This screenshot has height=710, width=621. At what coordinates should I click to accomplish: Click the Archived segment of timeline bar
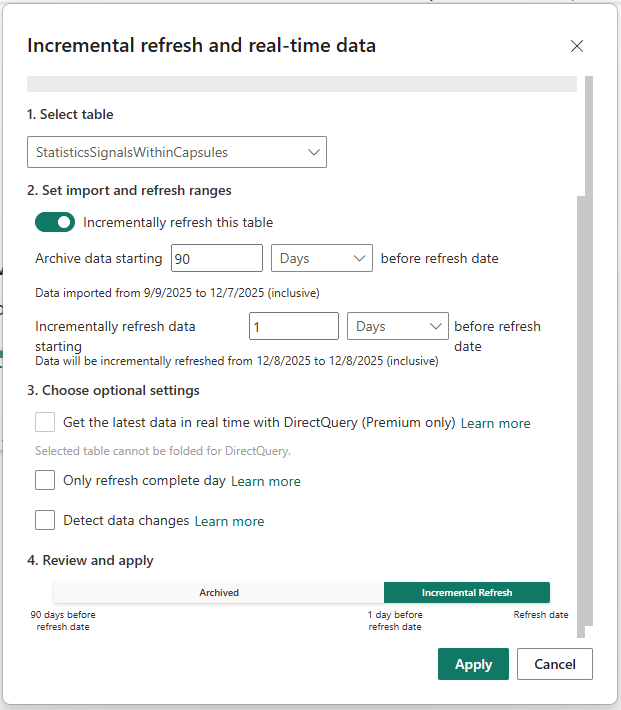[x=218, y=593]
